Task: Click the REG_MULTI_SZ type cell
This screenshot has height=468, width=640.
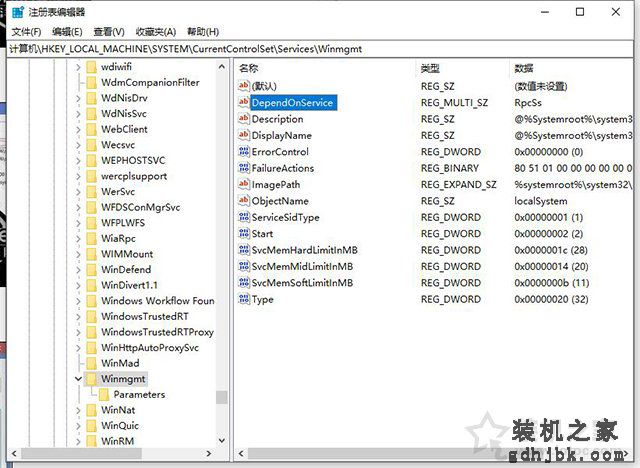Action: click(454, 102)
